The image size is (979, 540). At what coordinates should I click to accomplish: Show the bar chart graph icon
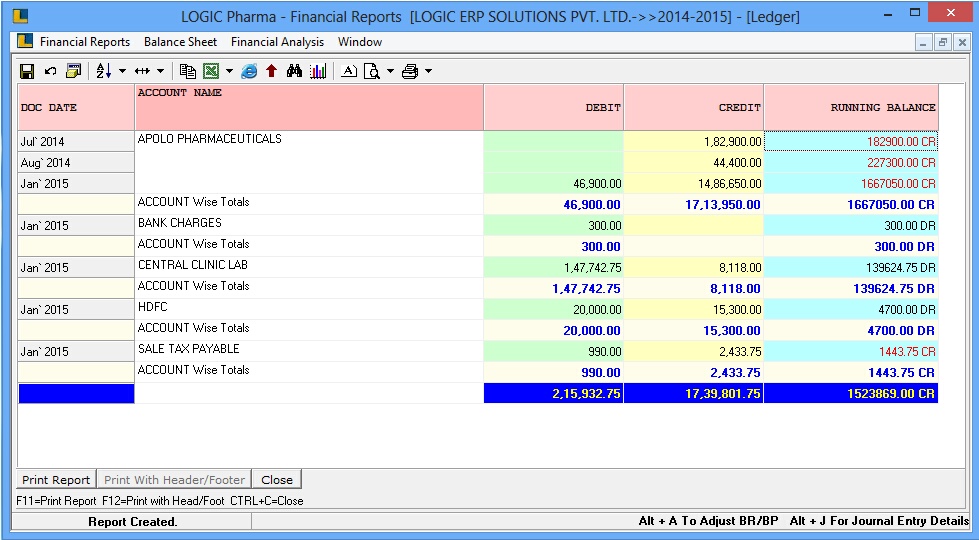[318, 71]
